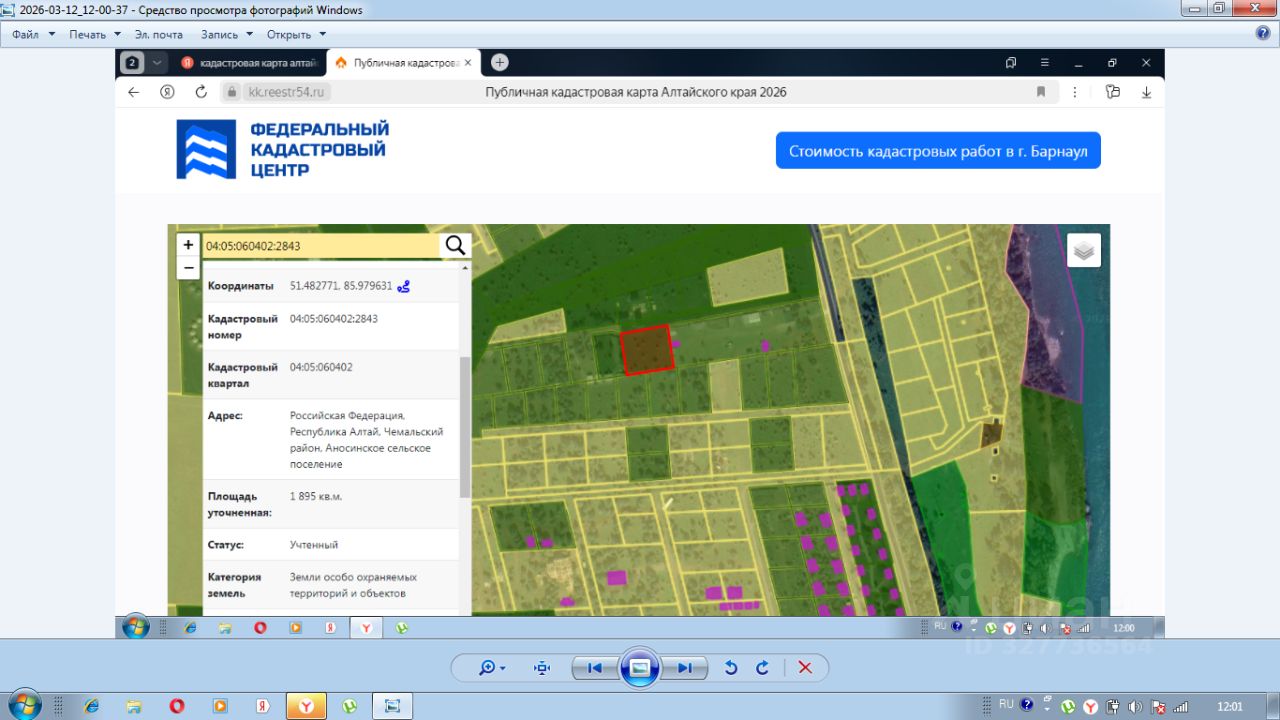The height and width of the screenshot is (720, 1280).
Task: Click the Эл. почта menu item
Action: point(158,34)
